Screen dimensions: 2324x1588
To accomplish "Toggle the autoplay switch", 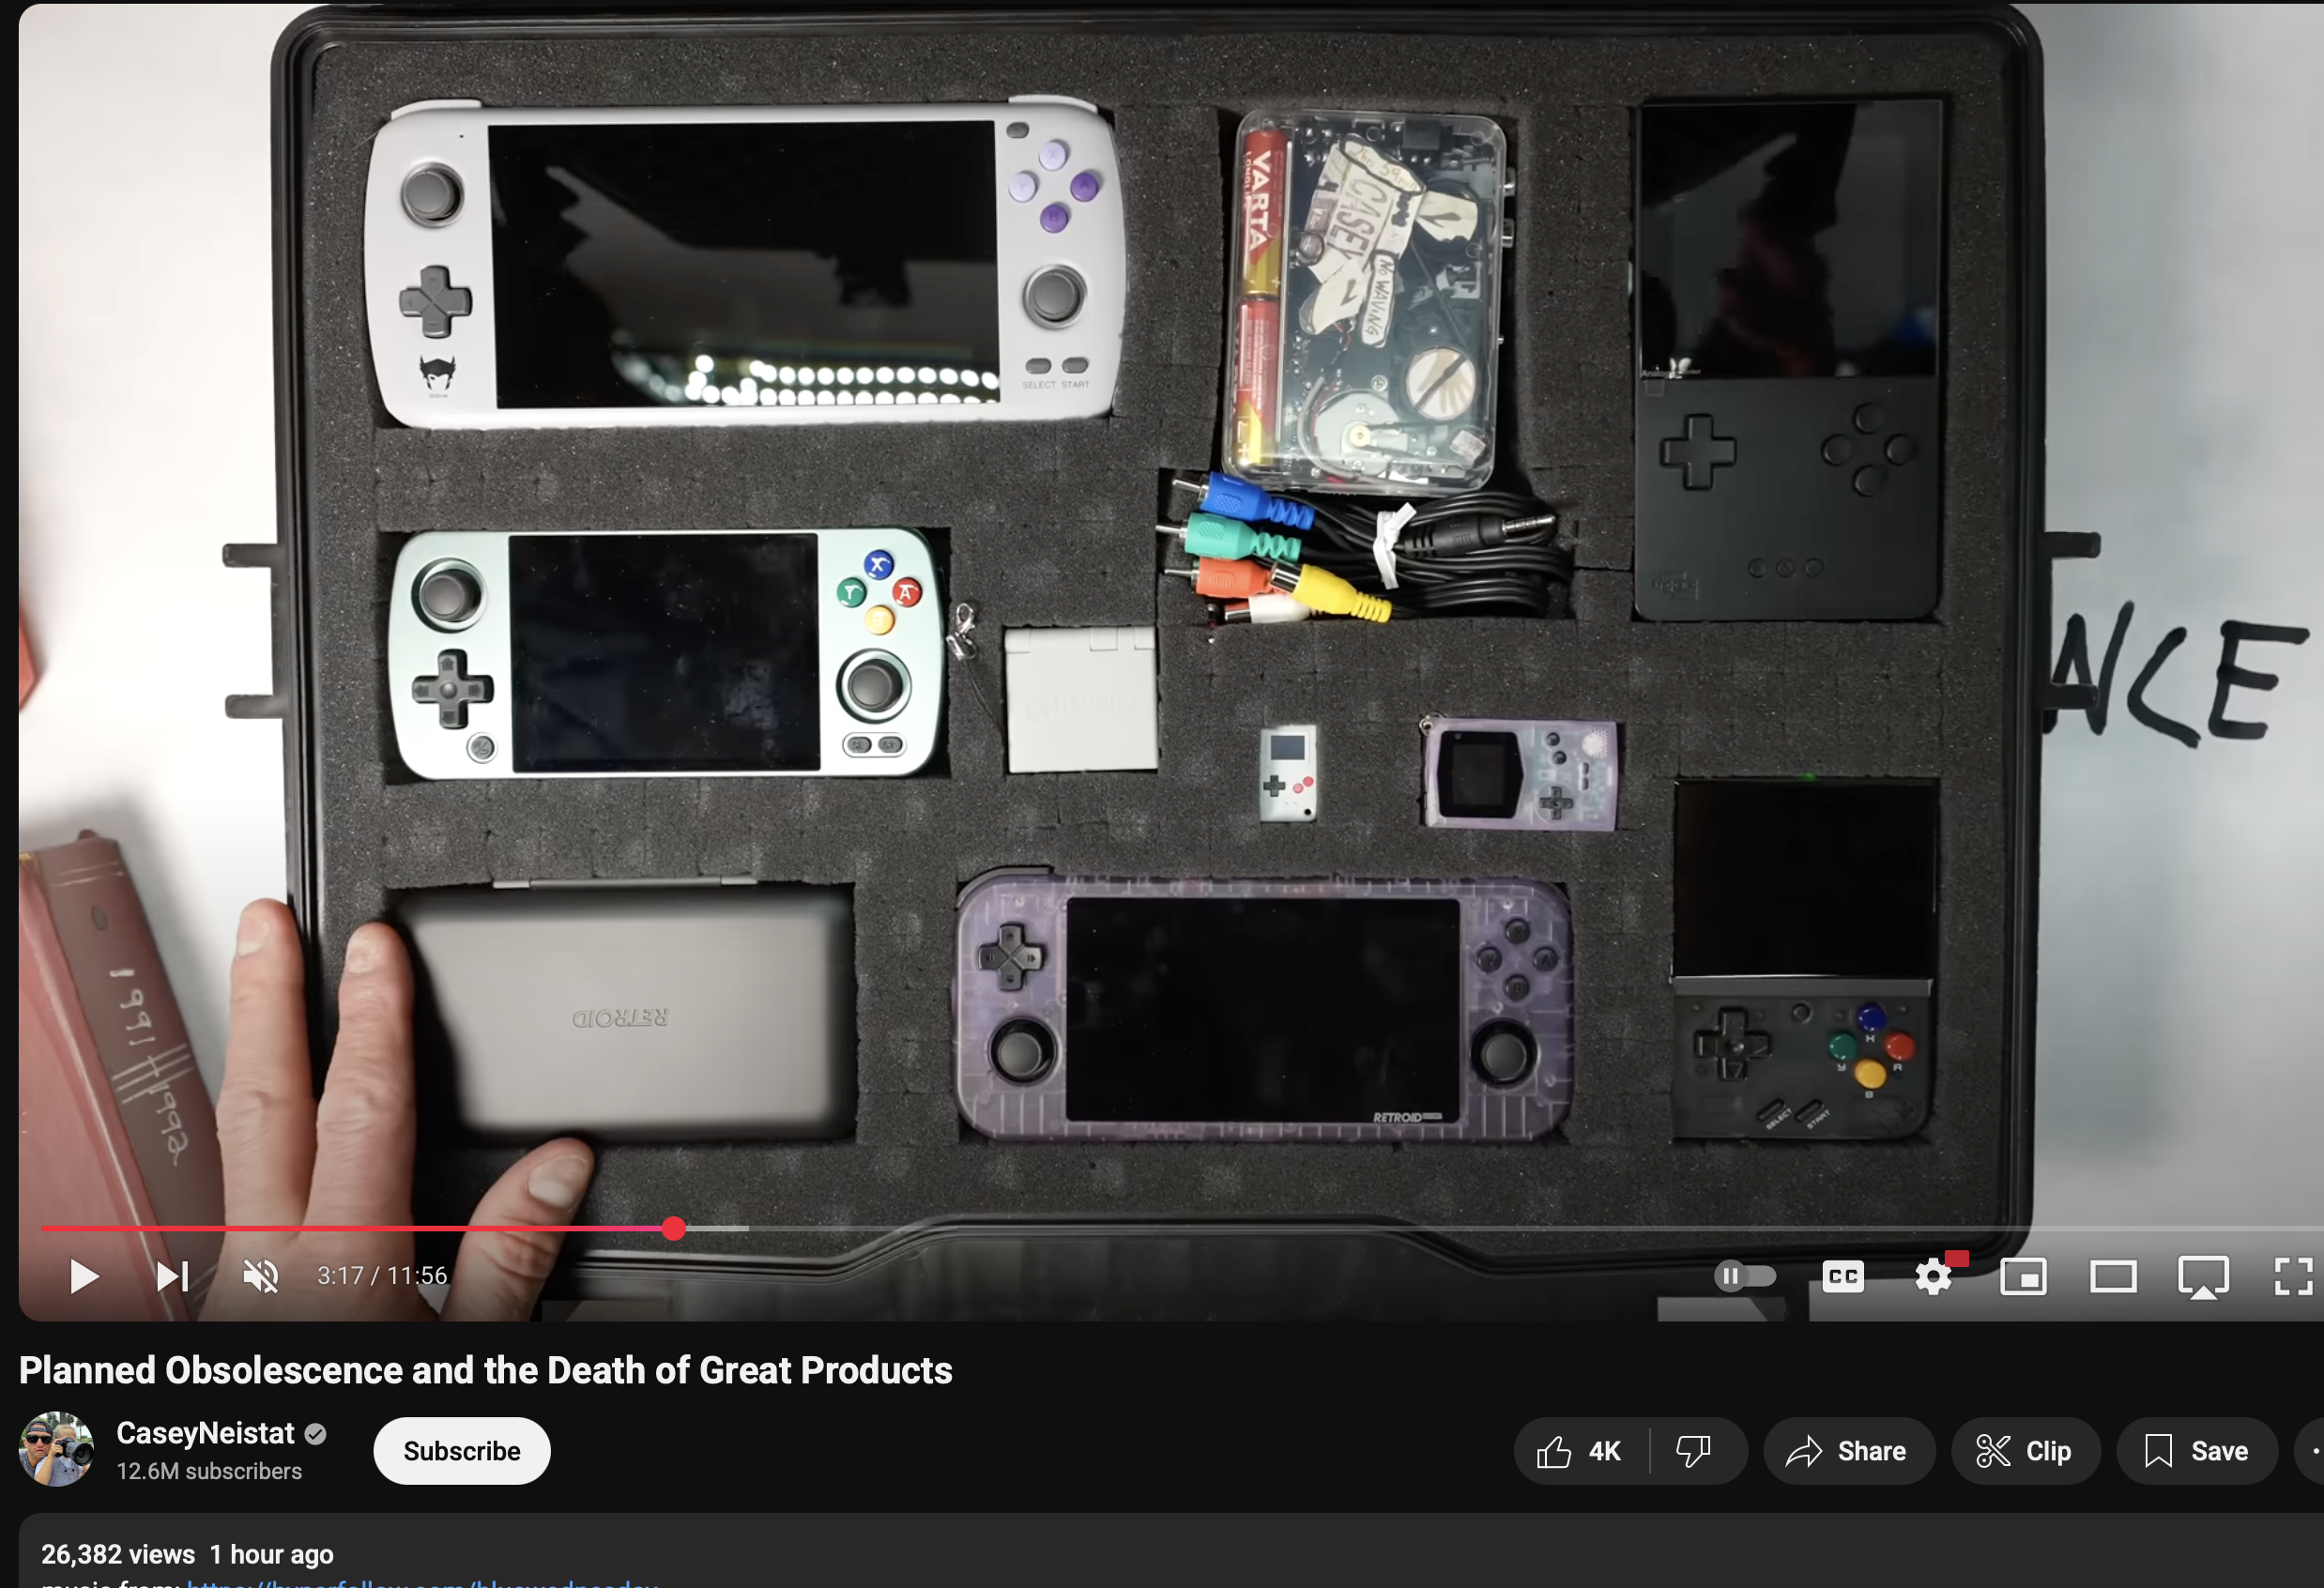I will (1744, 1276).
